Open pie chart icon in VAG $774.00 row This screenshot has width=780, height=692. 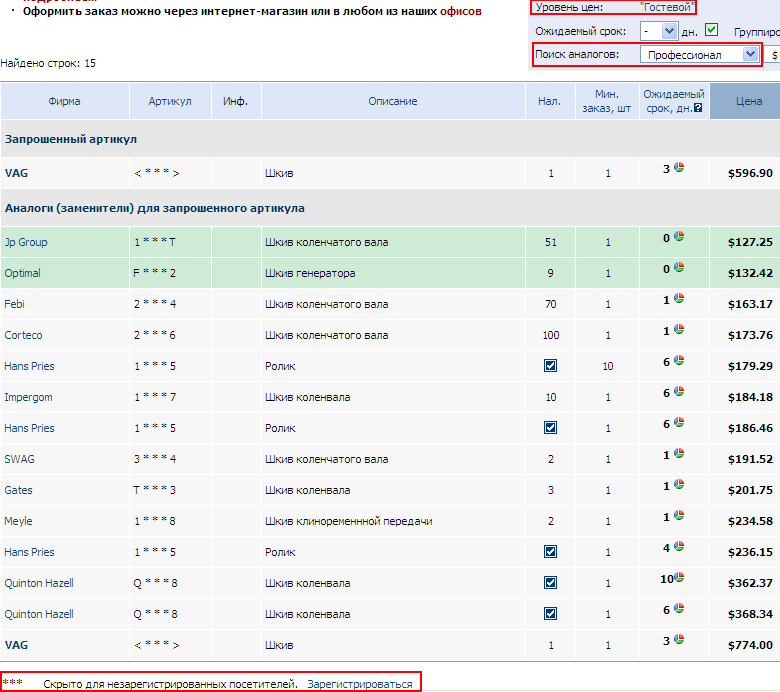click(x=679, y=639)
